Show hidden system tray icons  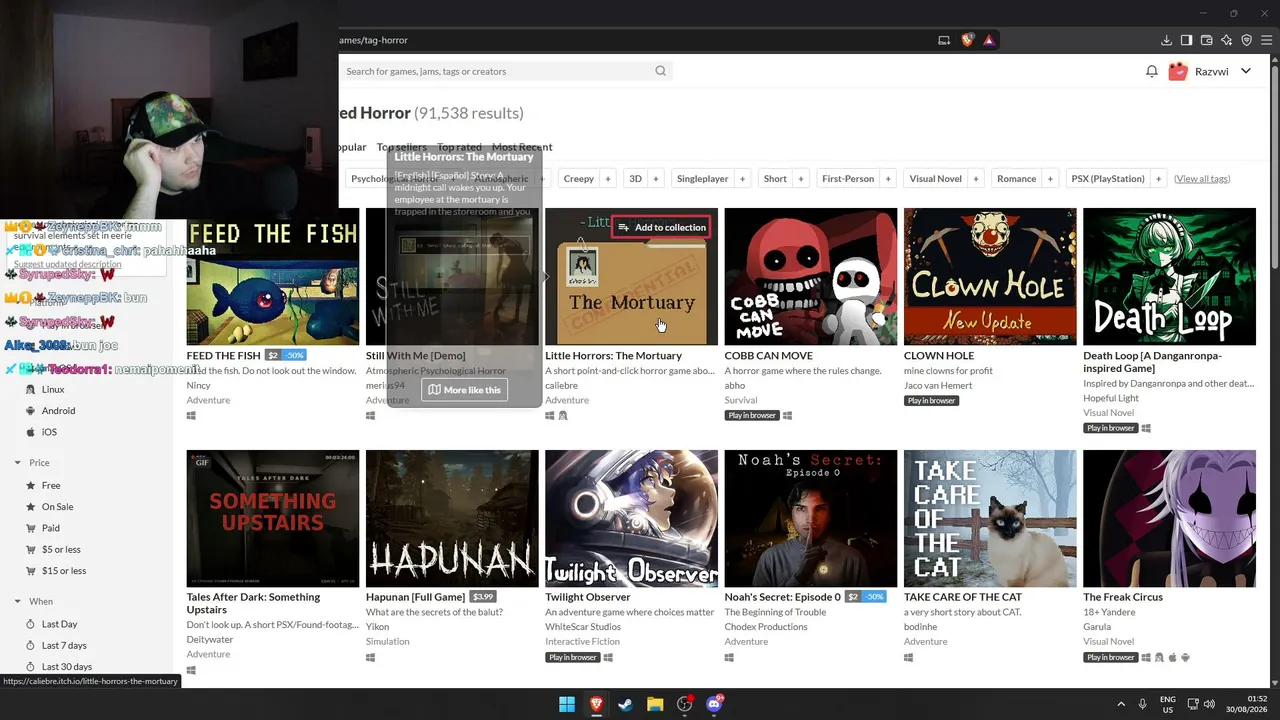[1121, 704]
